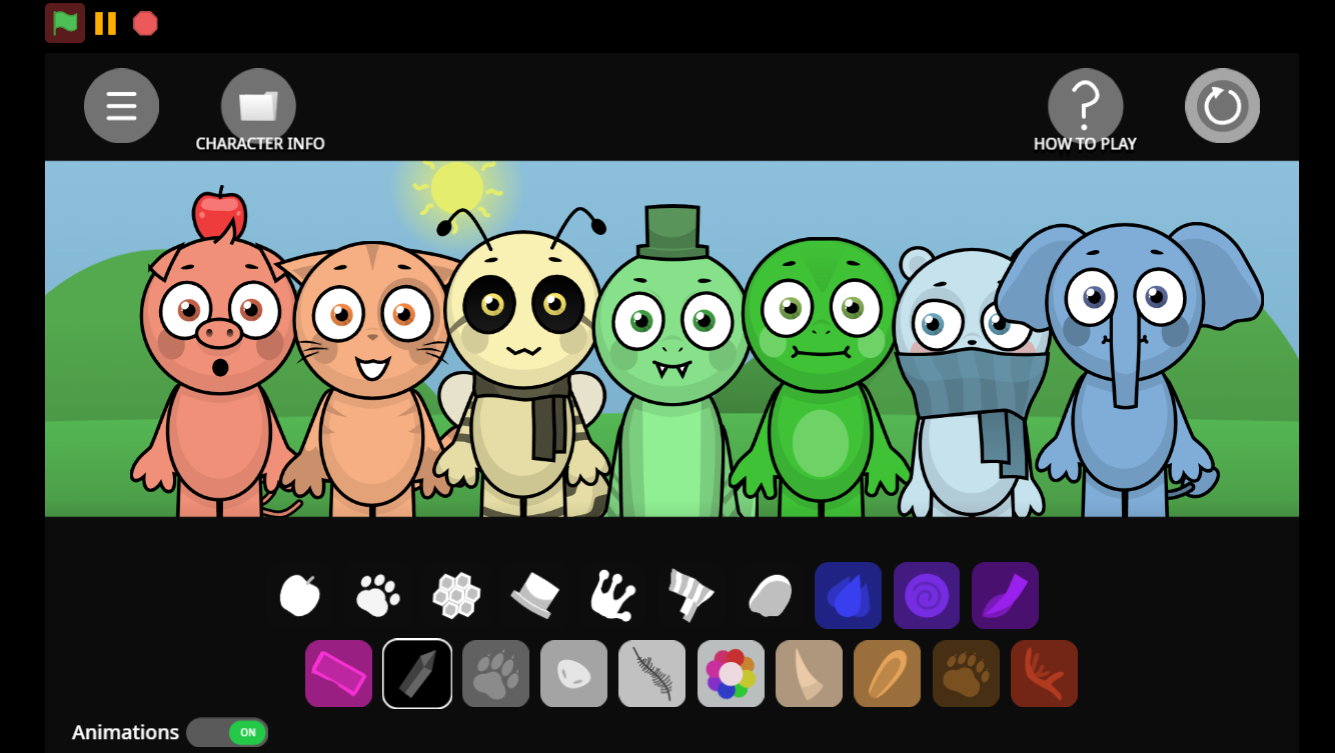Select the white elephant ear icon

(x=770, y=596)
